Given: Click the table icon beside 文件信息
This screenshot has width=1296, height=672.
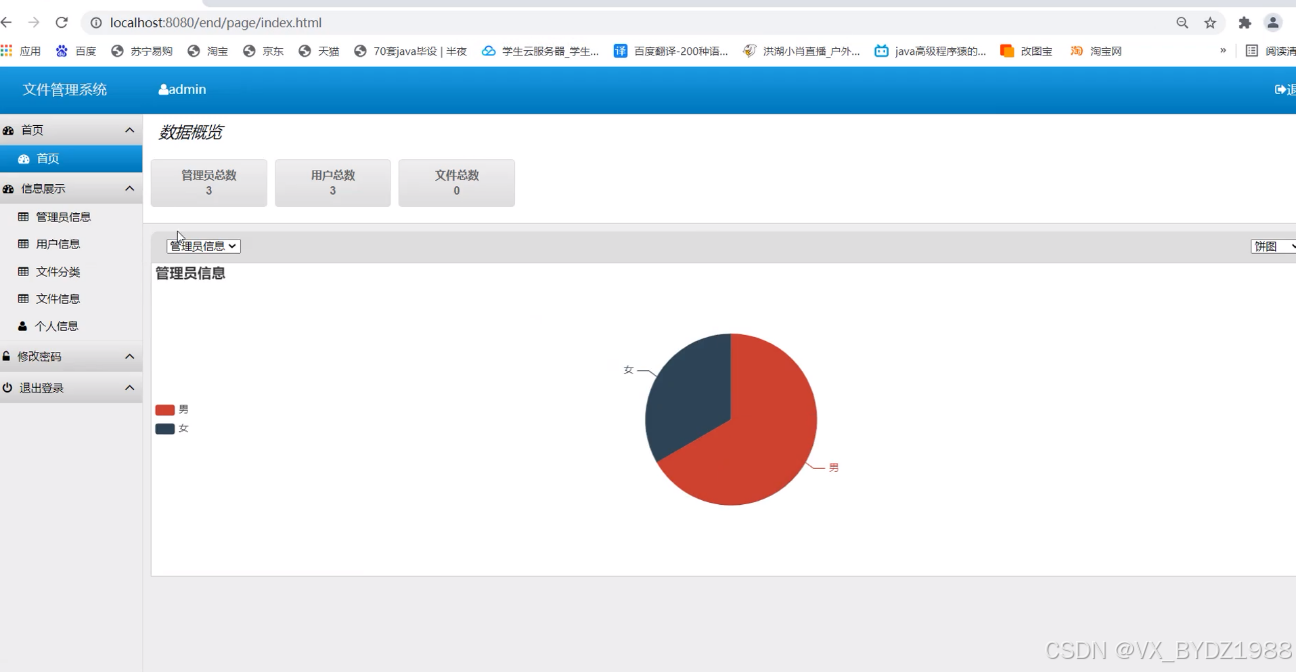Looking at the screenshot, I should (23, 299).
